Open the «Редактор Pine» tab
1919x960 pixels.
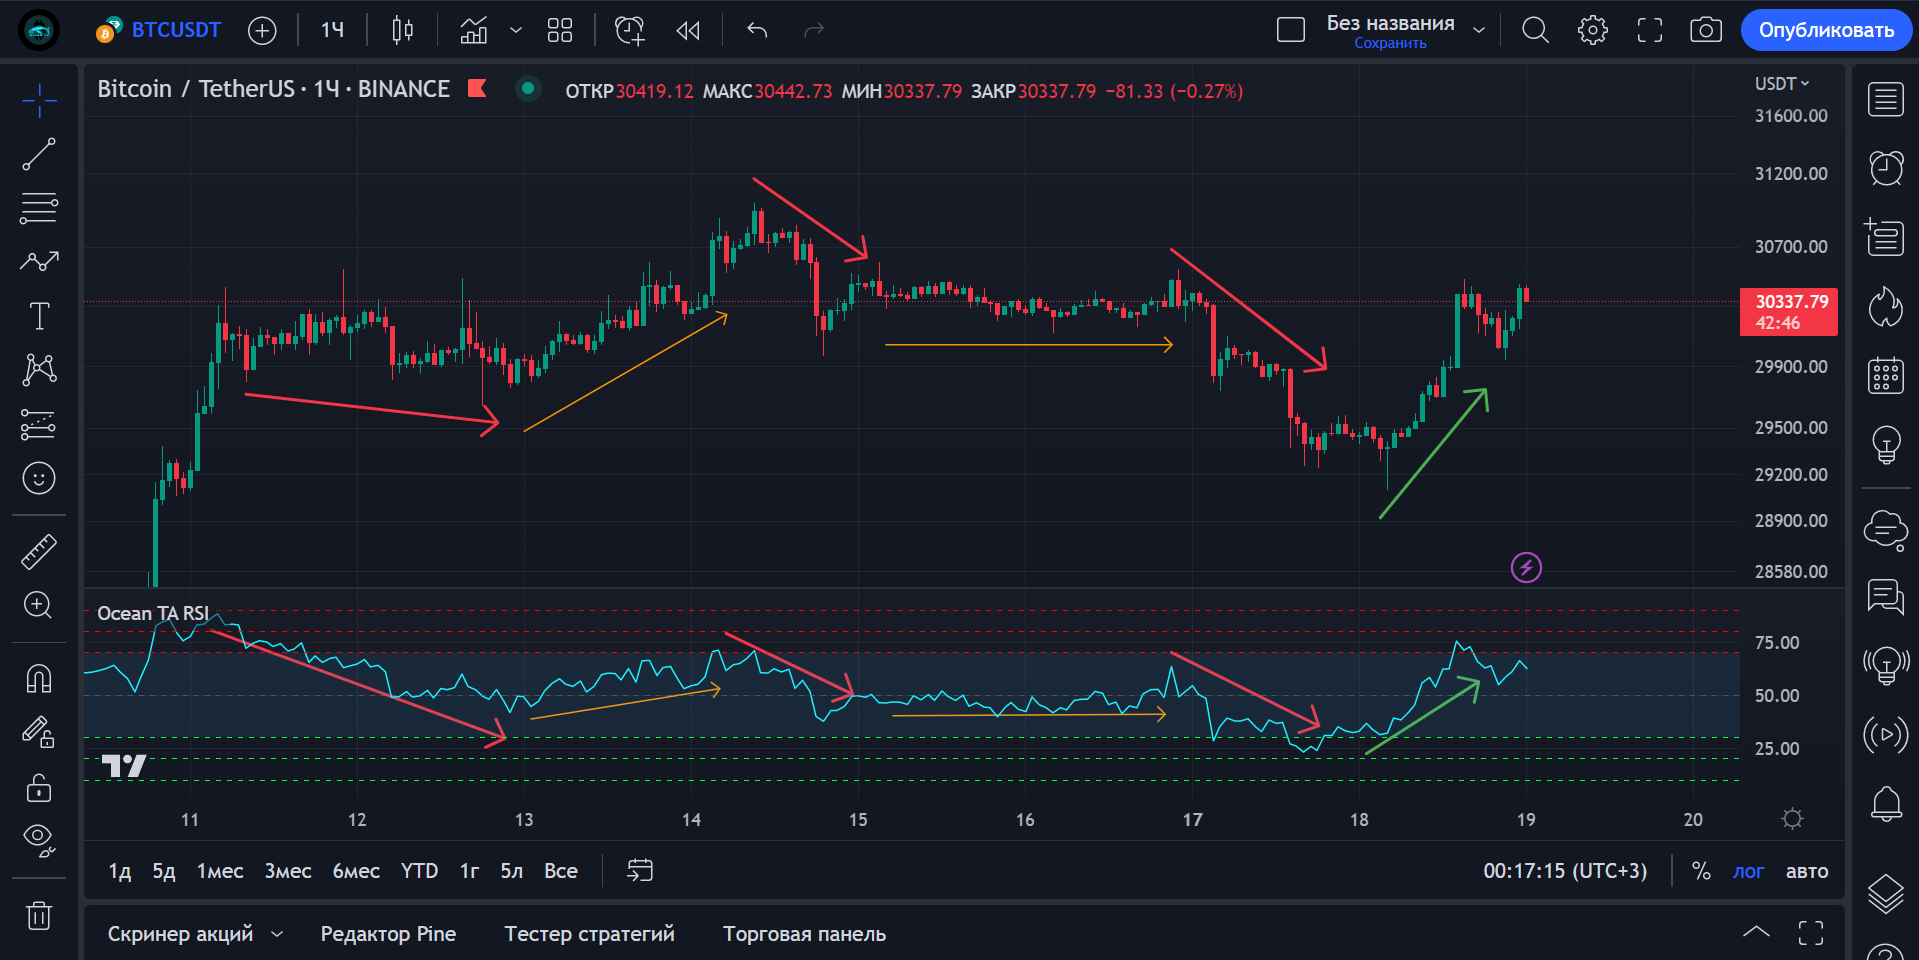(x=388, y=934)
